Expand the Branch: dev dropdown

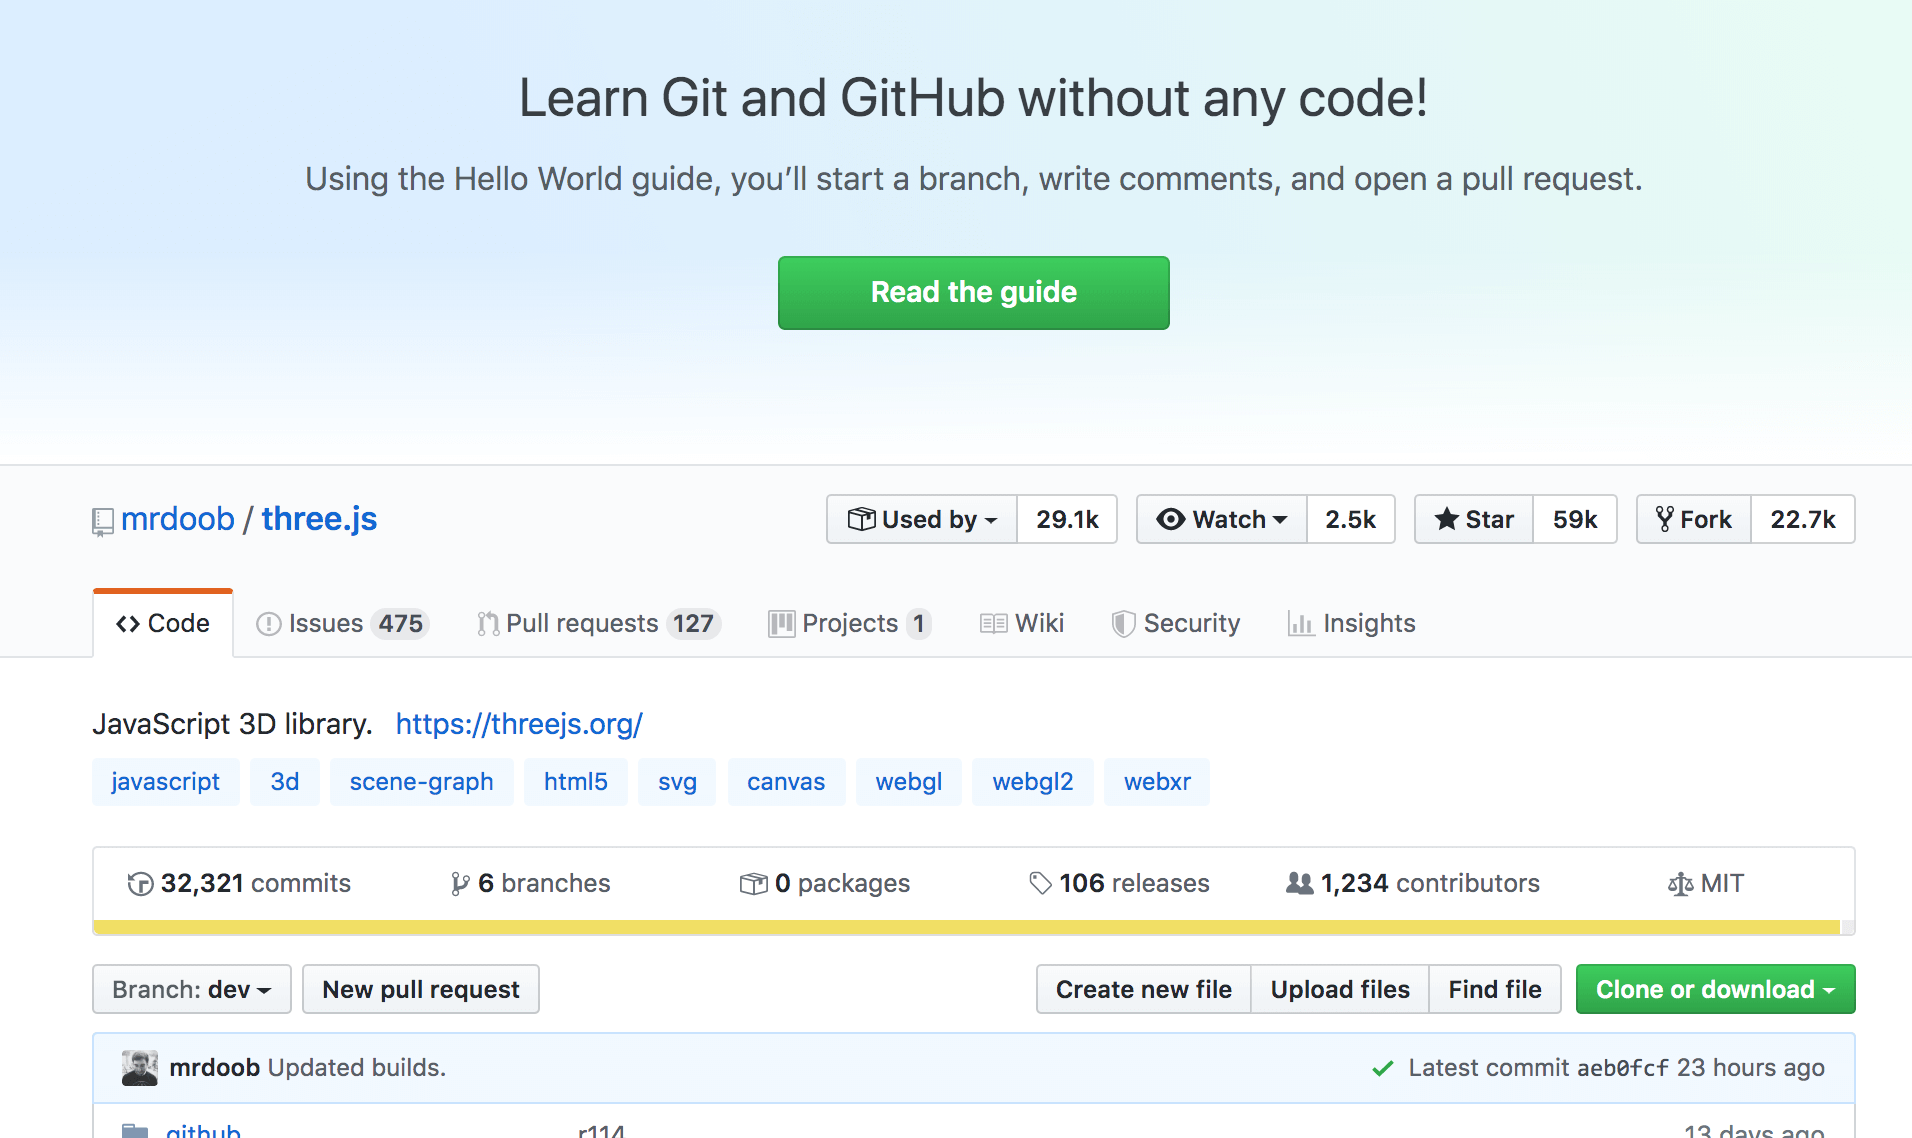(192, 989)
